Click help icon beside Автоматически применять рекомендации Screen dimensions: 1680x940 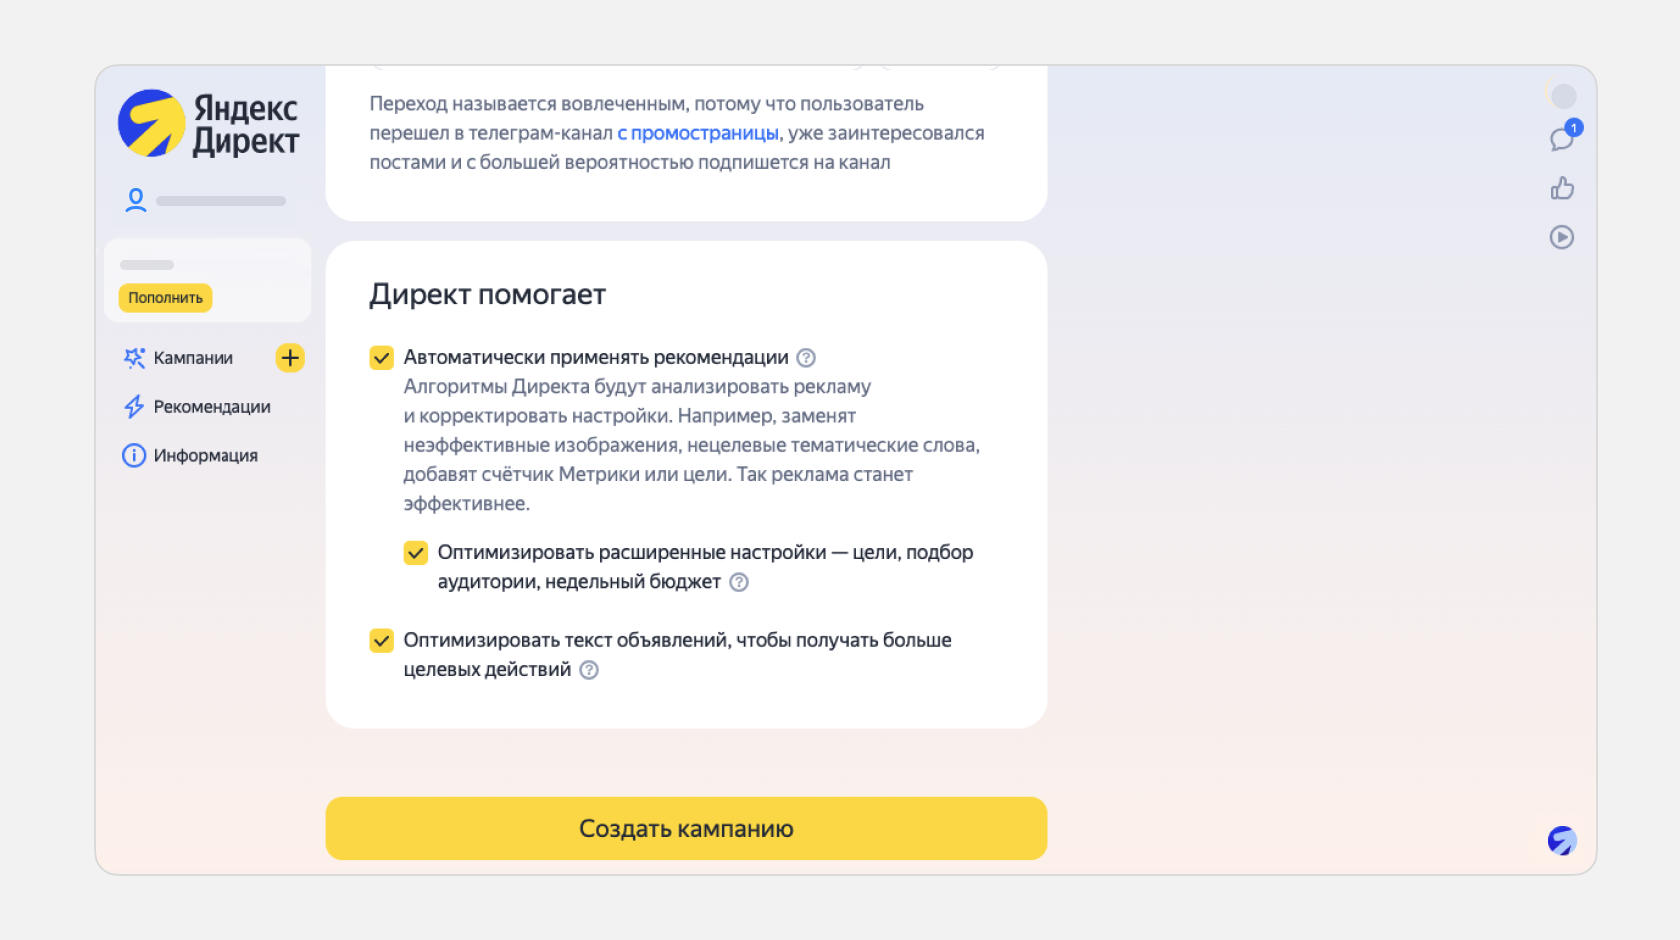[x=806, y=357]
